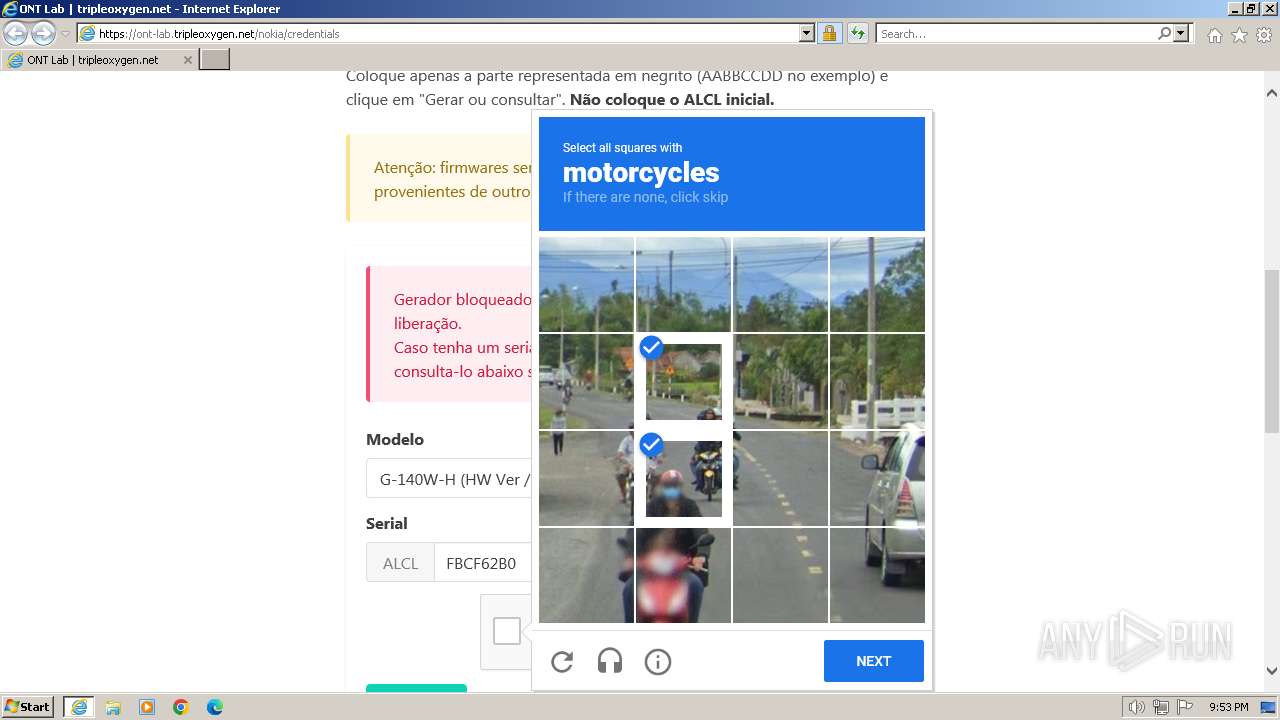Click the vertical scrollbar thumb

1272,350
